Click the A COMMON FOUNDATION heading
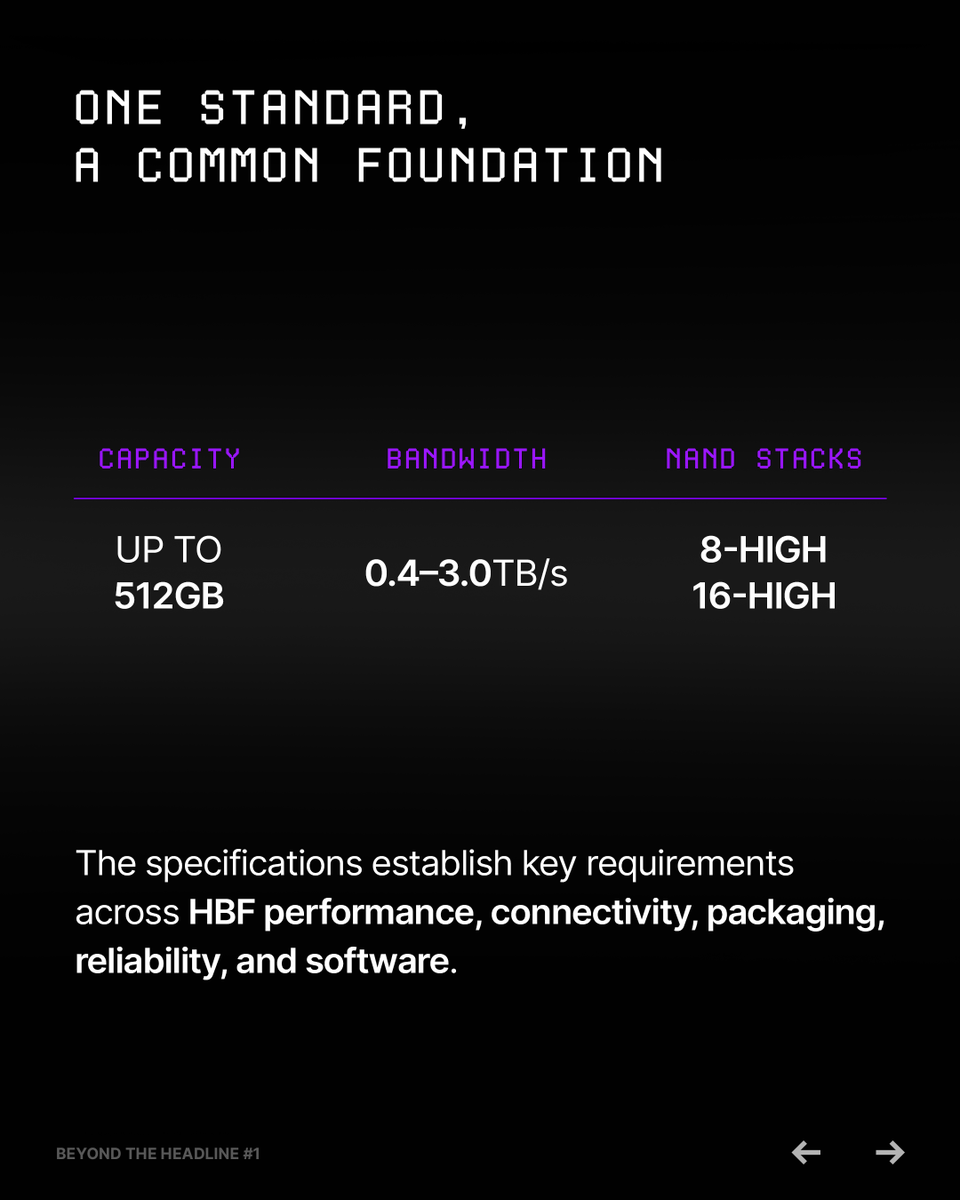This screenshot has height=1200, width=960. click(369, 166)
